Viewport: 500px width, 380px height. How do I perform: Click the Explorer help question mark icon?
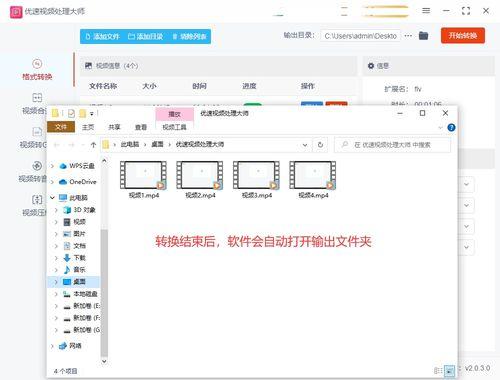pyautogui.click(x=451, y=127)
